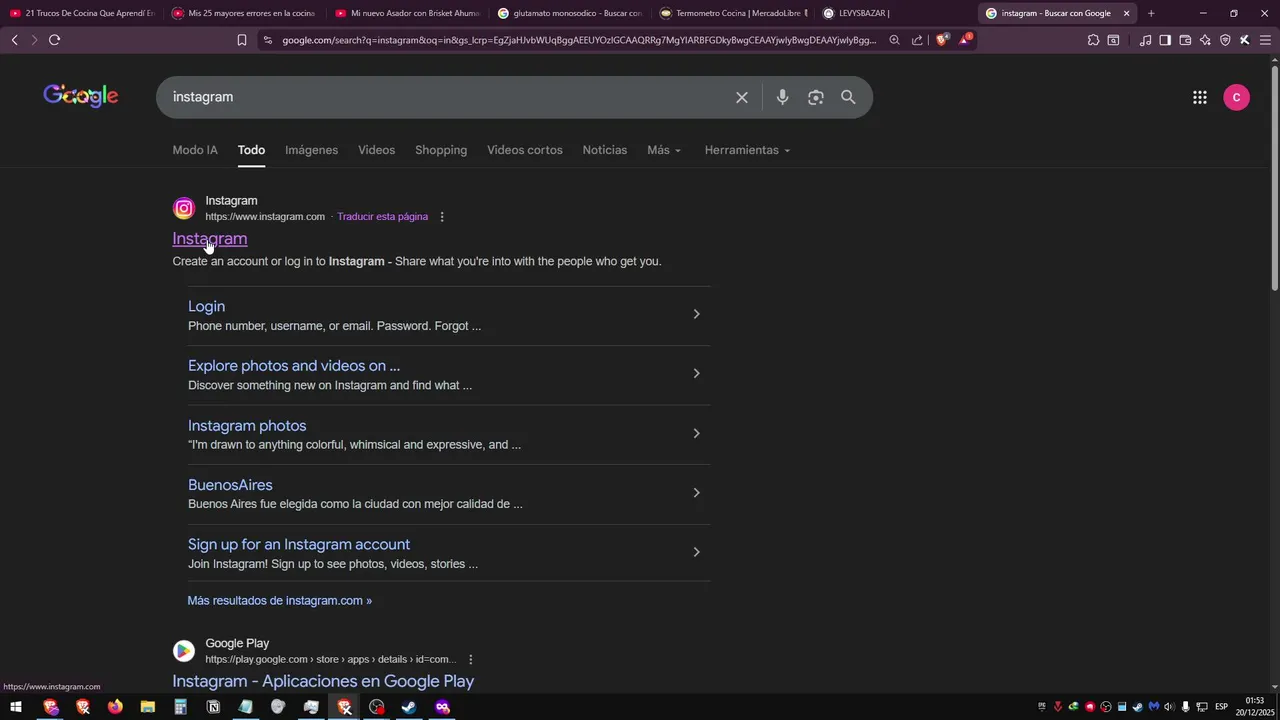Viewport: 1280px width, 720px height.
Task: Open a new browser tab
Action: point(1151,13)
